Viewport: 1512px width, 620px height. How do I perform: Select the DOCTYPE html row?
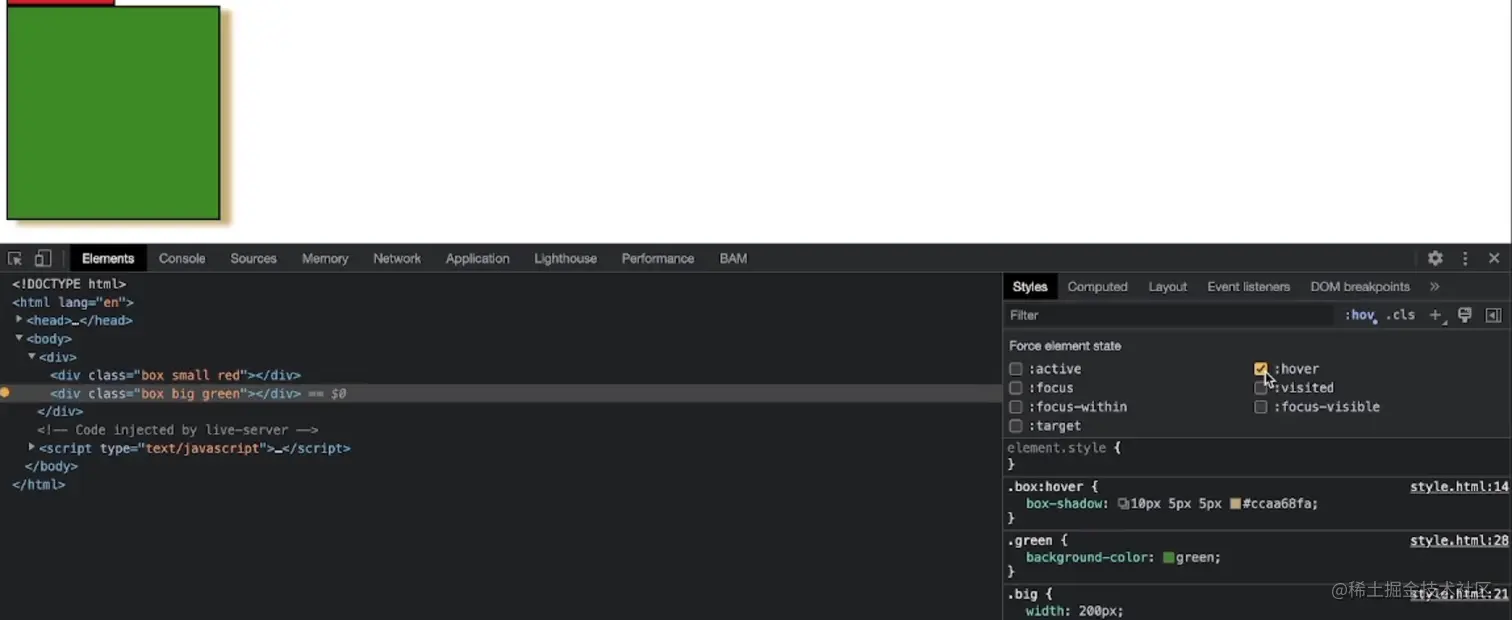(500, 284)
